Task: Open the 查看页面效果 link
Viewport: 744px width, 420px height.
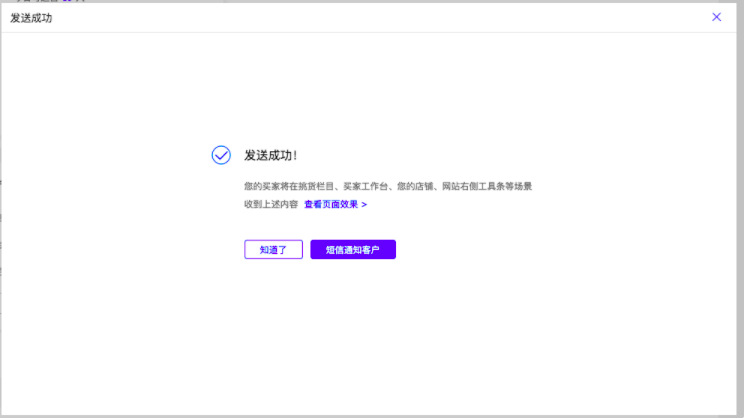Action: coord(335,205)
